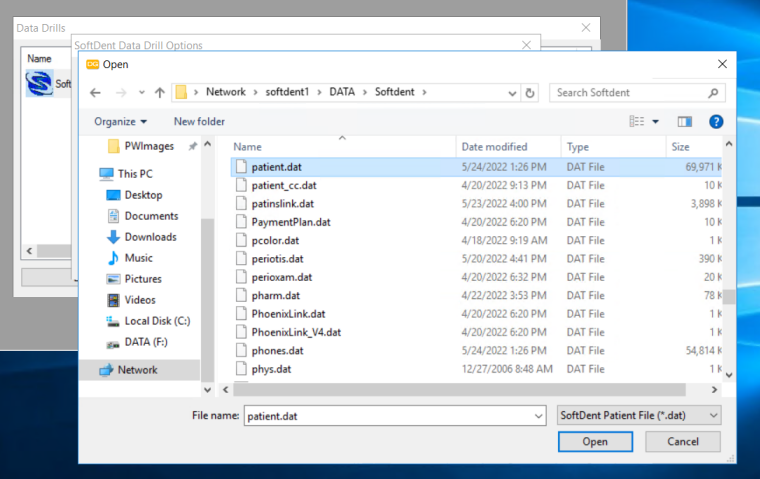The width and height of the screenshot is (760, 479).
Task: Click the File name input field
Action: (388, 416)
